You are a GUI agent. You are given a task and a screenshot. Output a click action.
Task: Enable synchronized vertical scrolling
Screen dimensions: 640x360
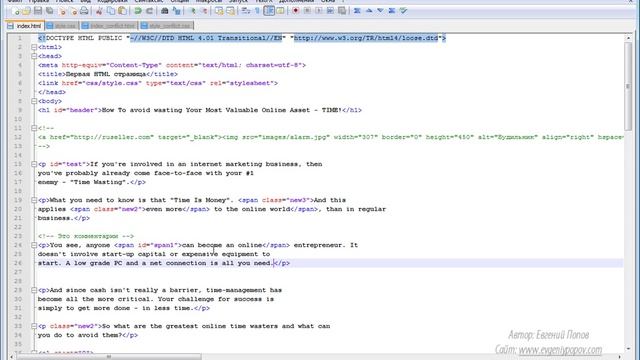[219, 11]
